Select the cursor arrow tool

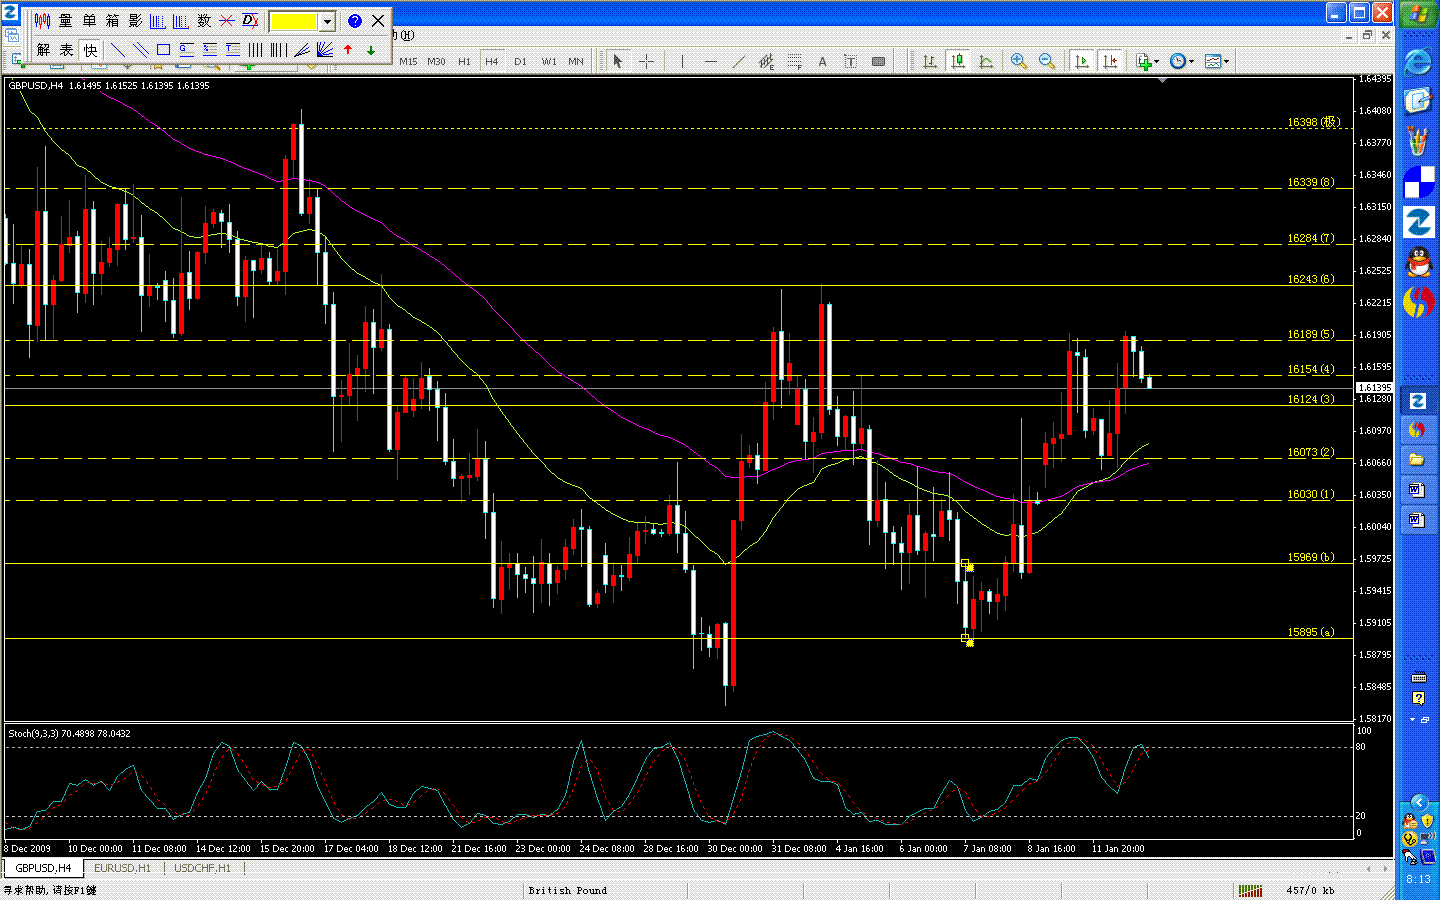pyautogui.click(x=618, y=62)
